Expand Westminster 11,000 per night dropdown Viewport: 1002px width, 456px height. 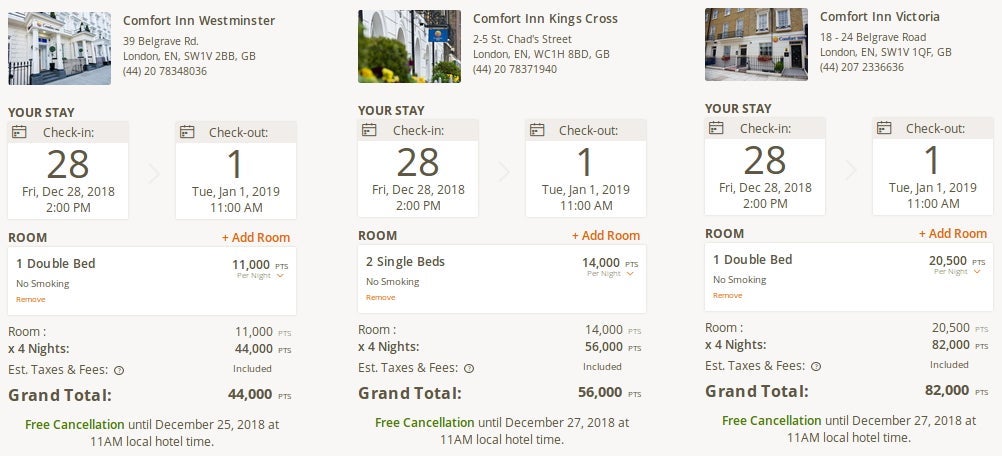point(280,276)
